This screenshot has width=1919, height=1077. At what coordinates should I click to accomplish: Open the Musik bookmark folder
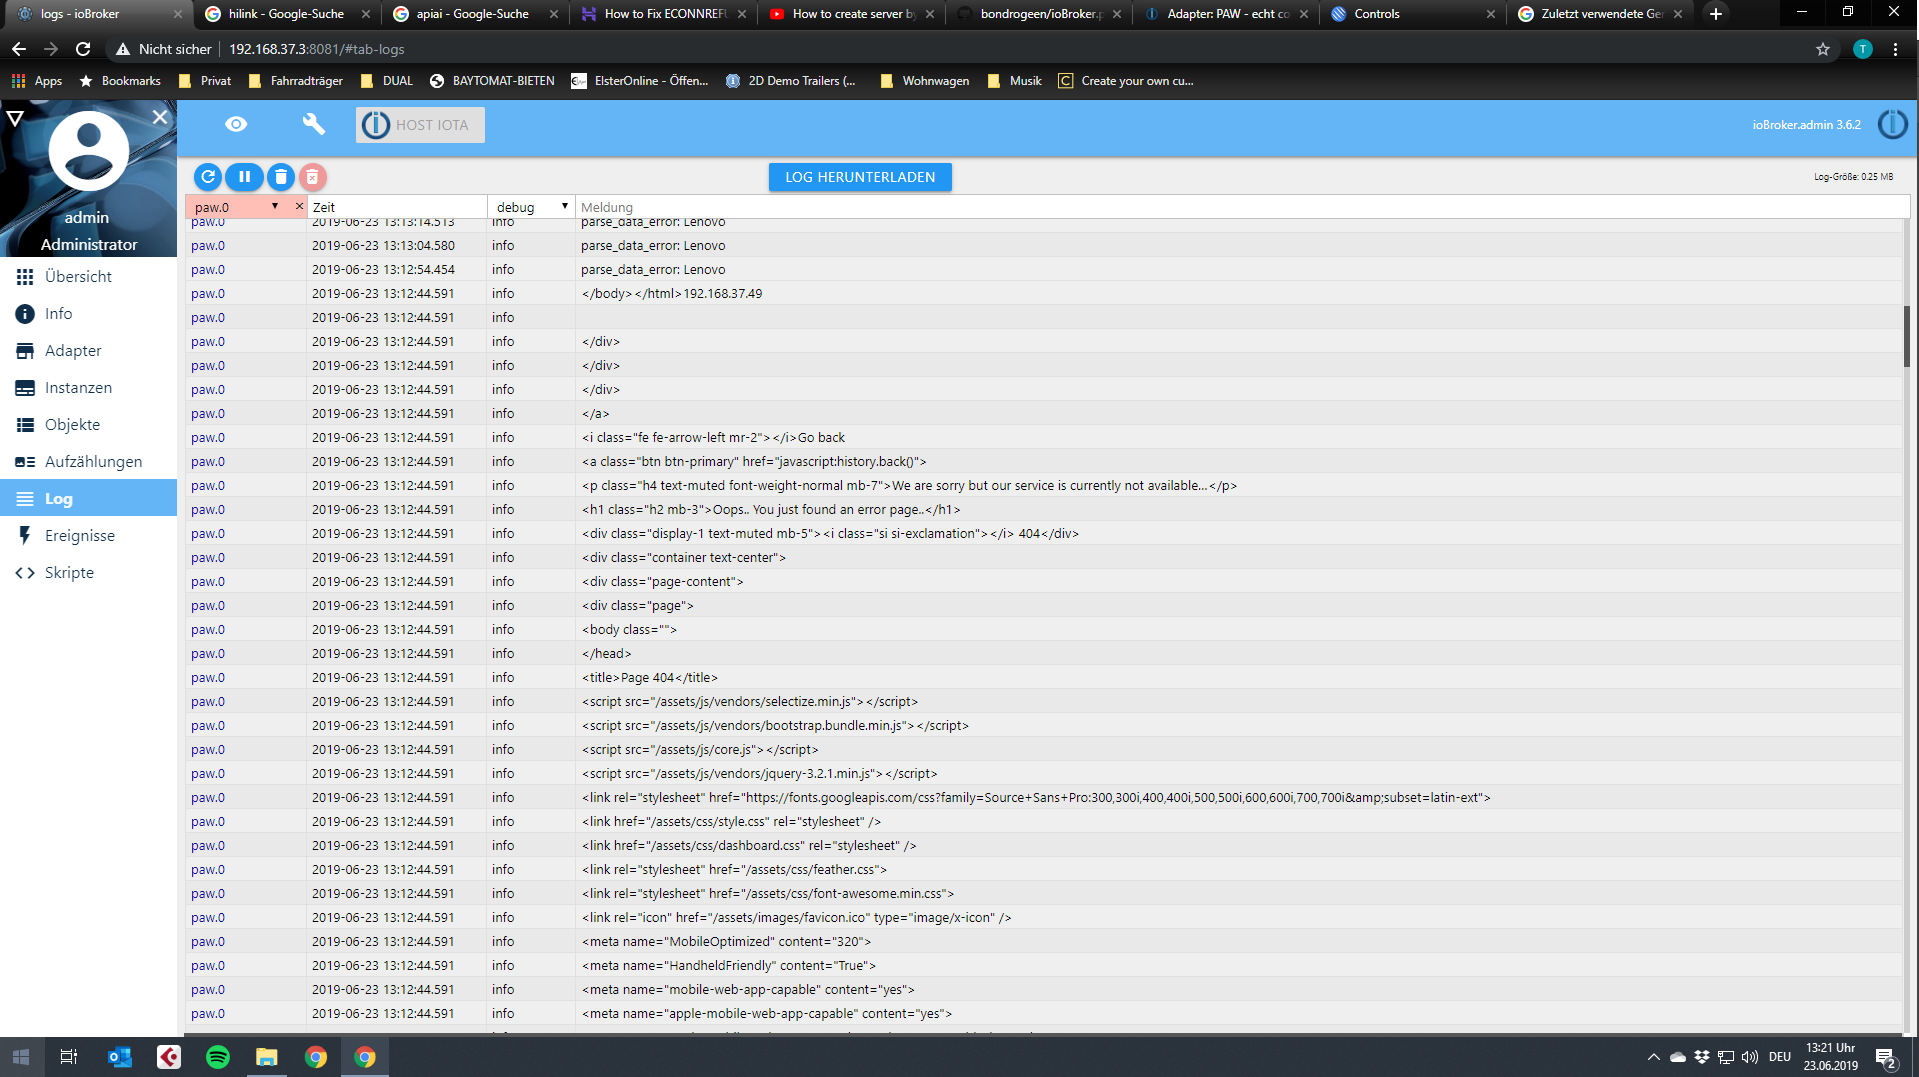pos(1014,81)
